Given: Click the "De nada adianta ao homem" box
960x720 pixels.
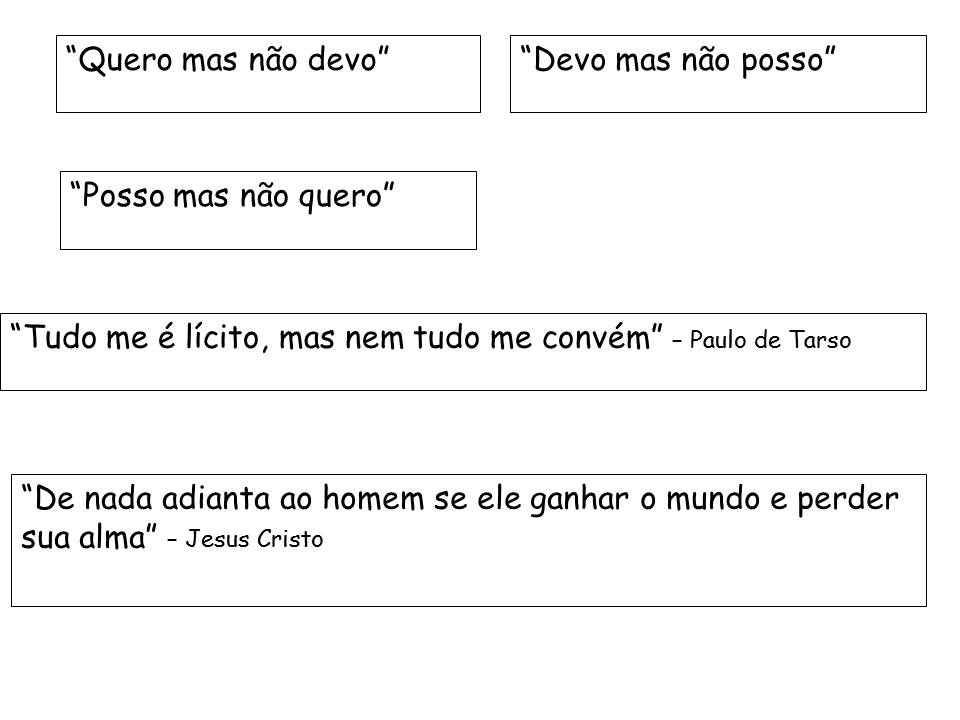Looking at the screenshot, I should [x=469, y=541].
